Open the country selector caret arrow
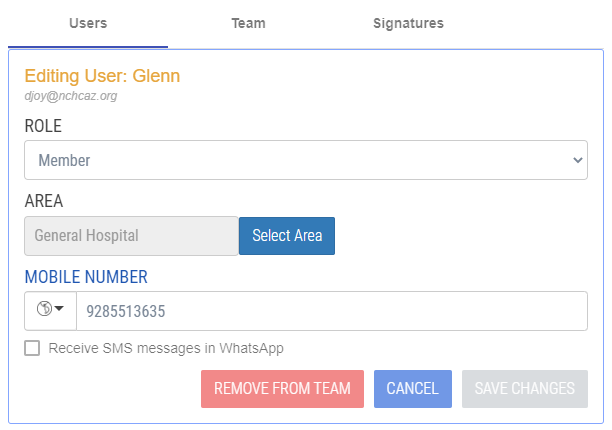 [59, 310]
